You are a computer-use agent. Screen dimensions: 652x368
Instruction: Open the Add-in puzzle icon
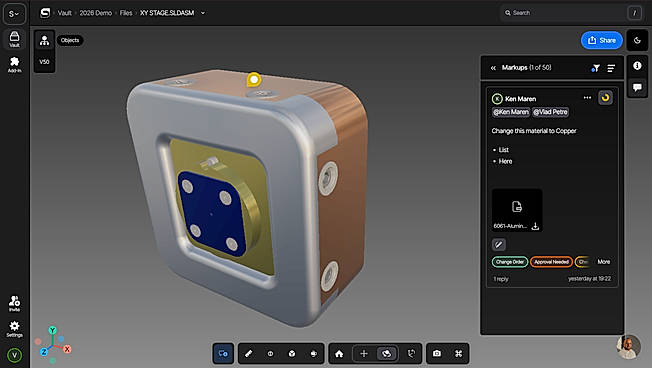(x=15, y=64)
